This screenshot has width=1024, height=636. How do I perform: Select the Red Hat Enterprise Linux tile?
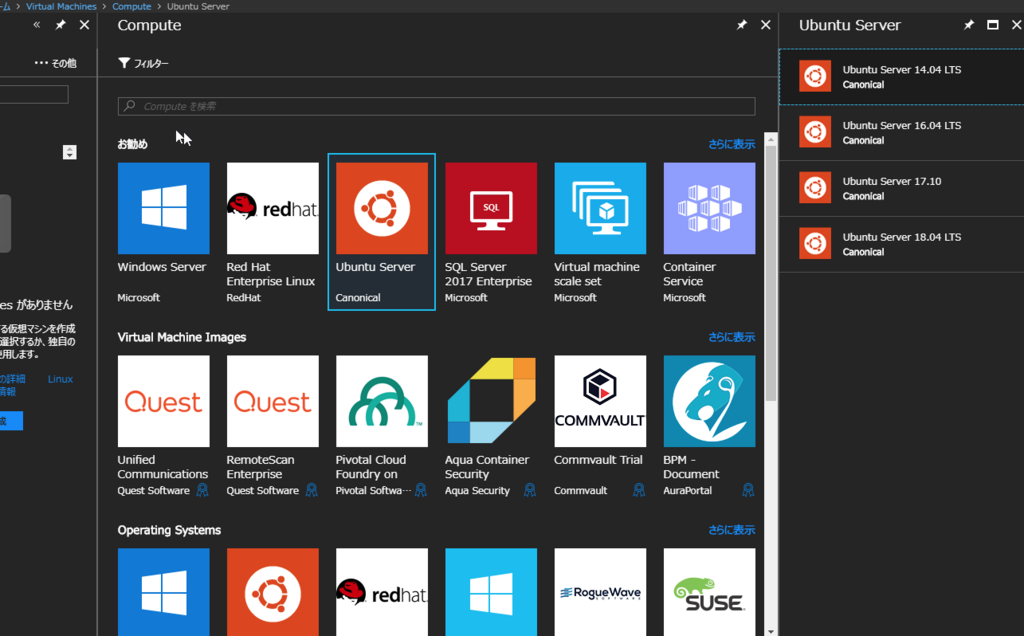pyautogui.click(x=272, y=232)
